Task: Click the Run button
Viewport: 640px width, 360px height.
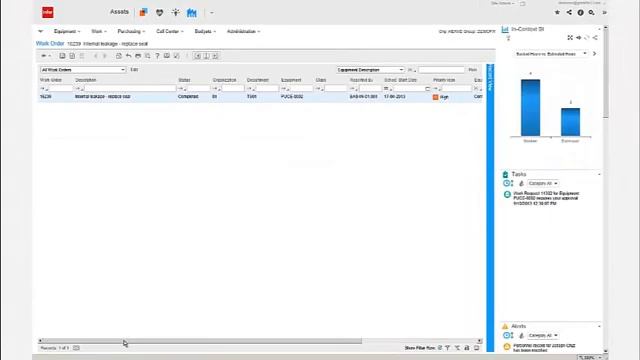Action: (472, 70)
